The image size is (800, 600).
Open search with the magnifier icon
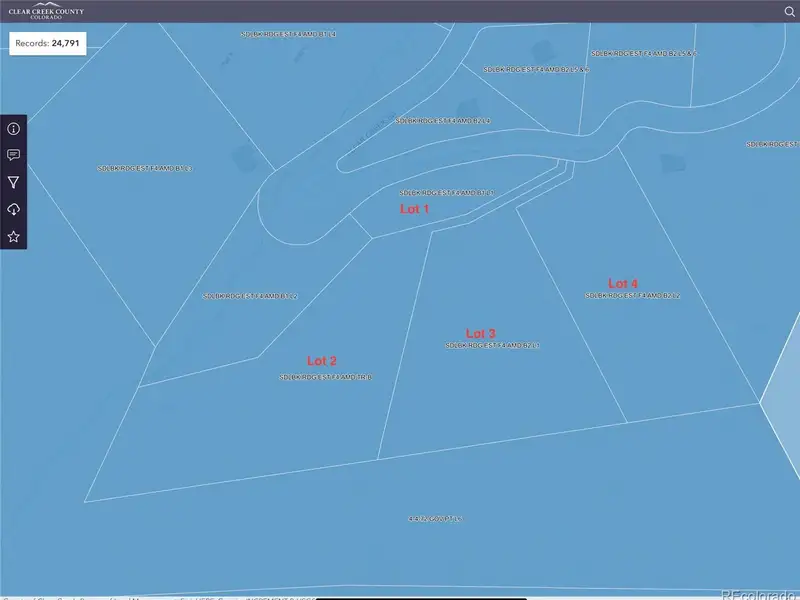(790, 11)
